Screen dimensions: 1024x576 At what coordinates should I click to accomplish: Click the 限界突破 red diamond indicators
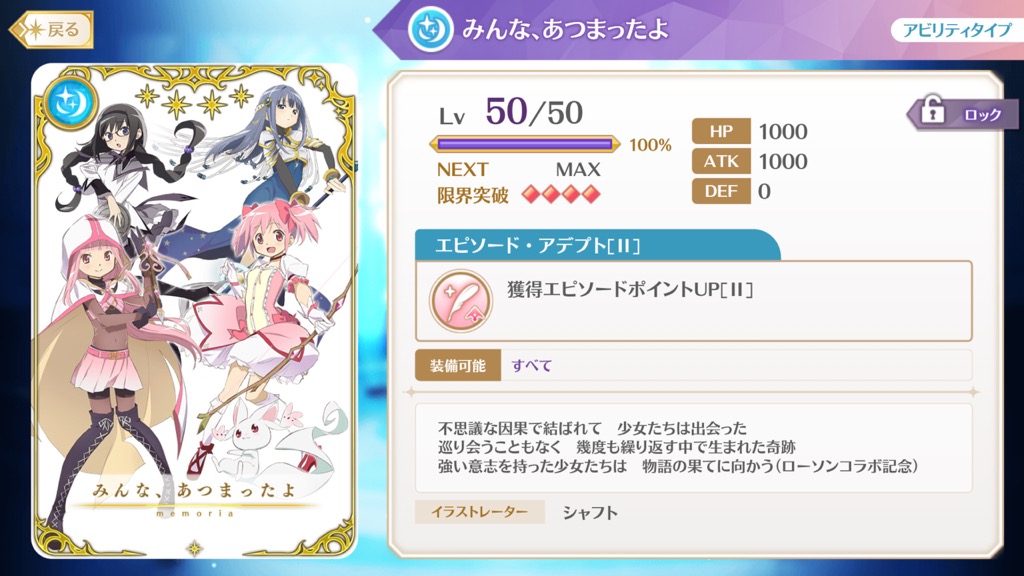click(x=561, y=195)
